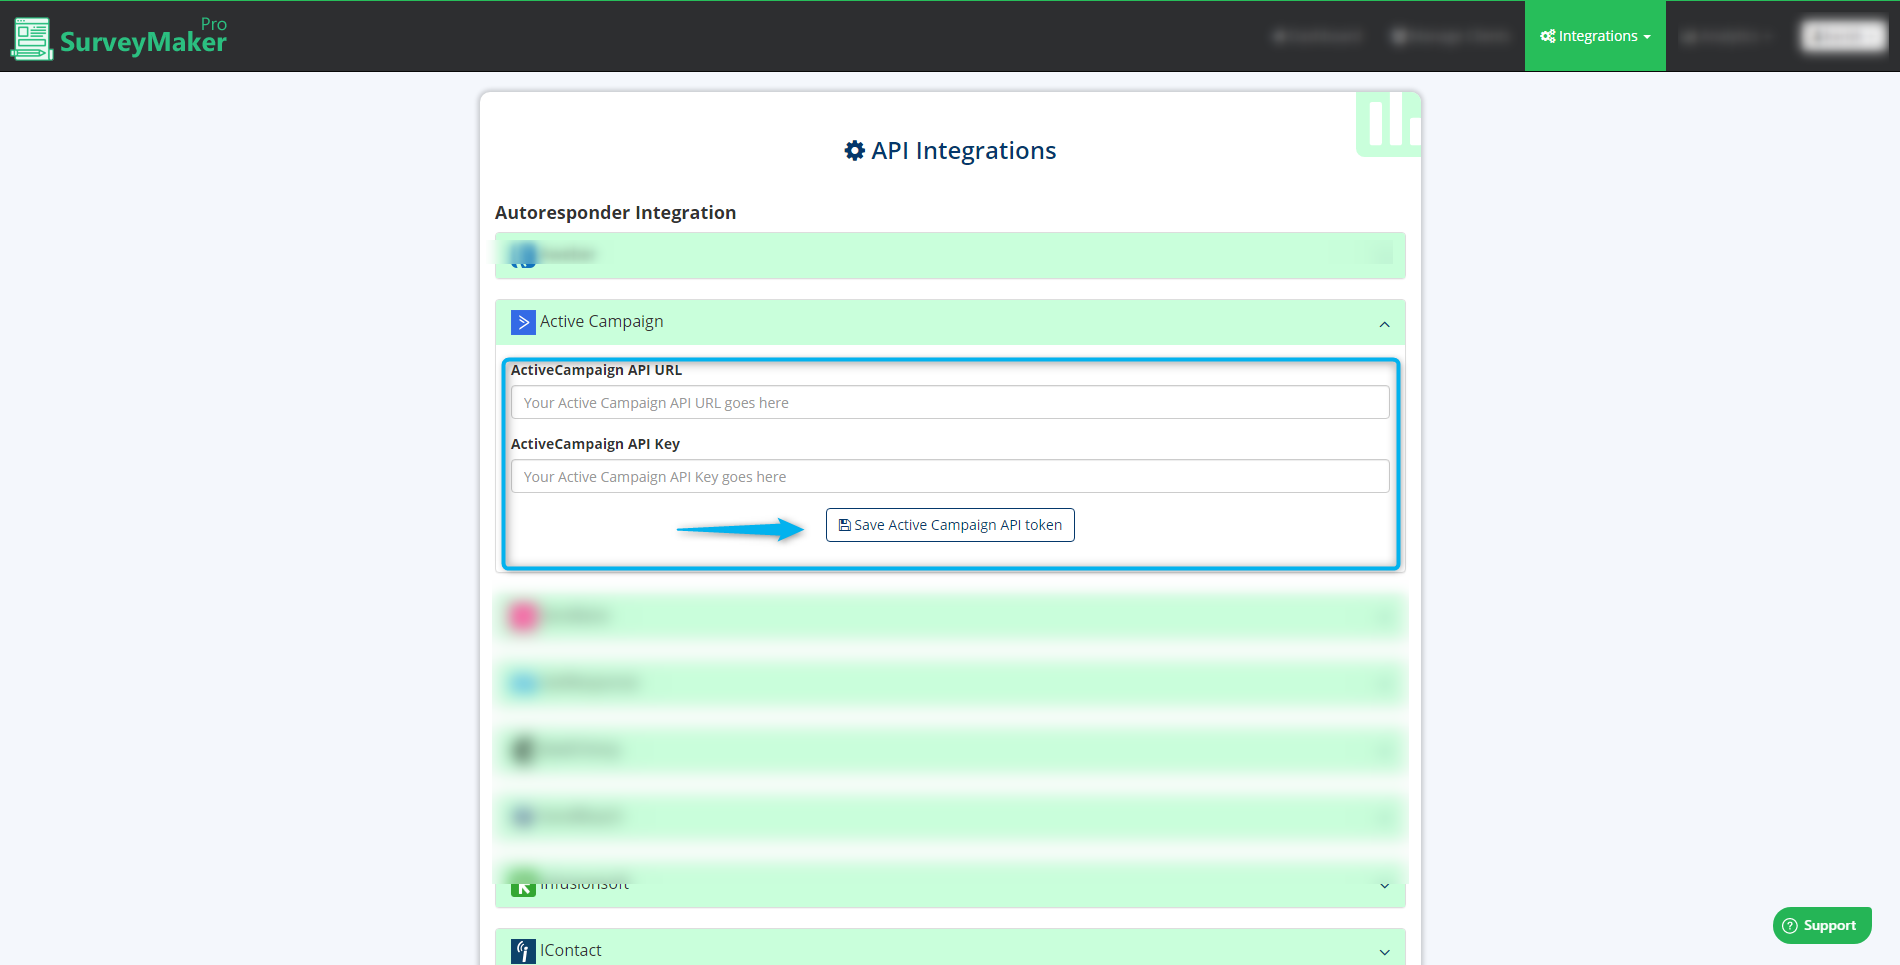The image size is (1900, 965).
Task: Collapse the Active Campaign section
Action: point(1384,323)
